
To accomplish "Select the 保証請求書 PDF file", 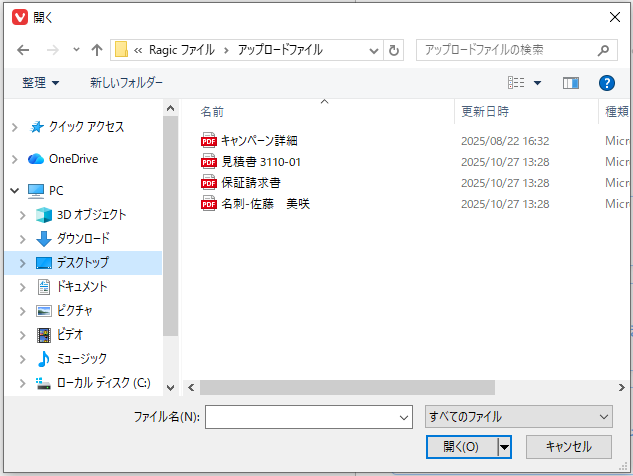I will 250,183.
